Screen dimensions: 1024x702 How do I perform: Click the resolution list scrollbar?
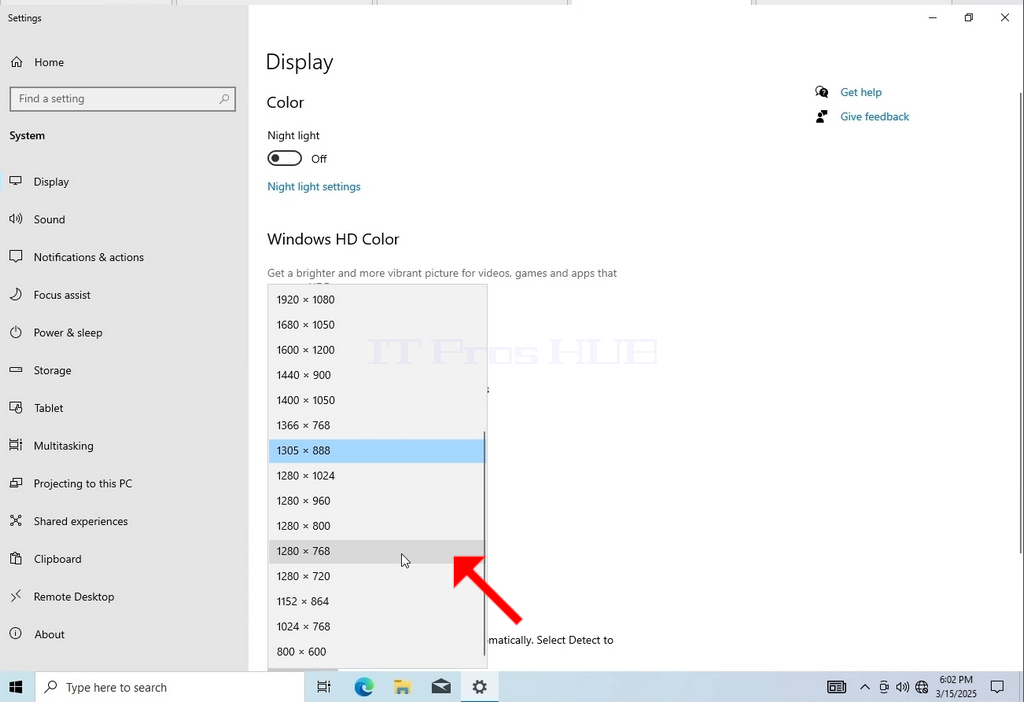point(485,543)
